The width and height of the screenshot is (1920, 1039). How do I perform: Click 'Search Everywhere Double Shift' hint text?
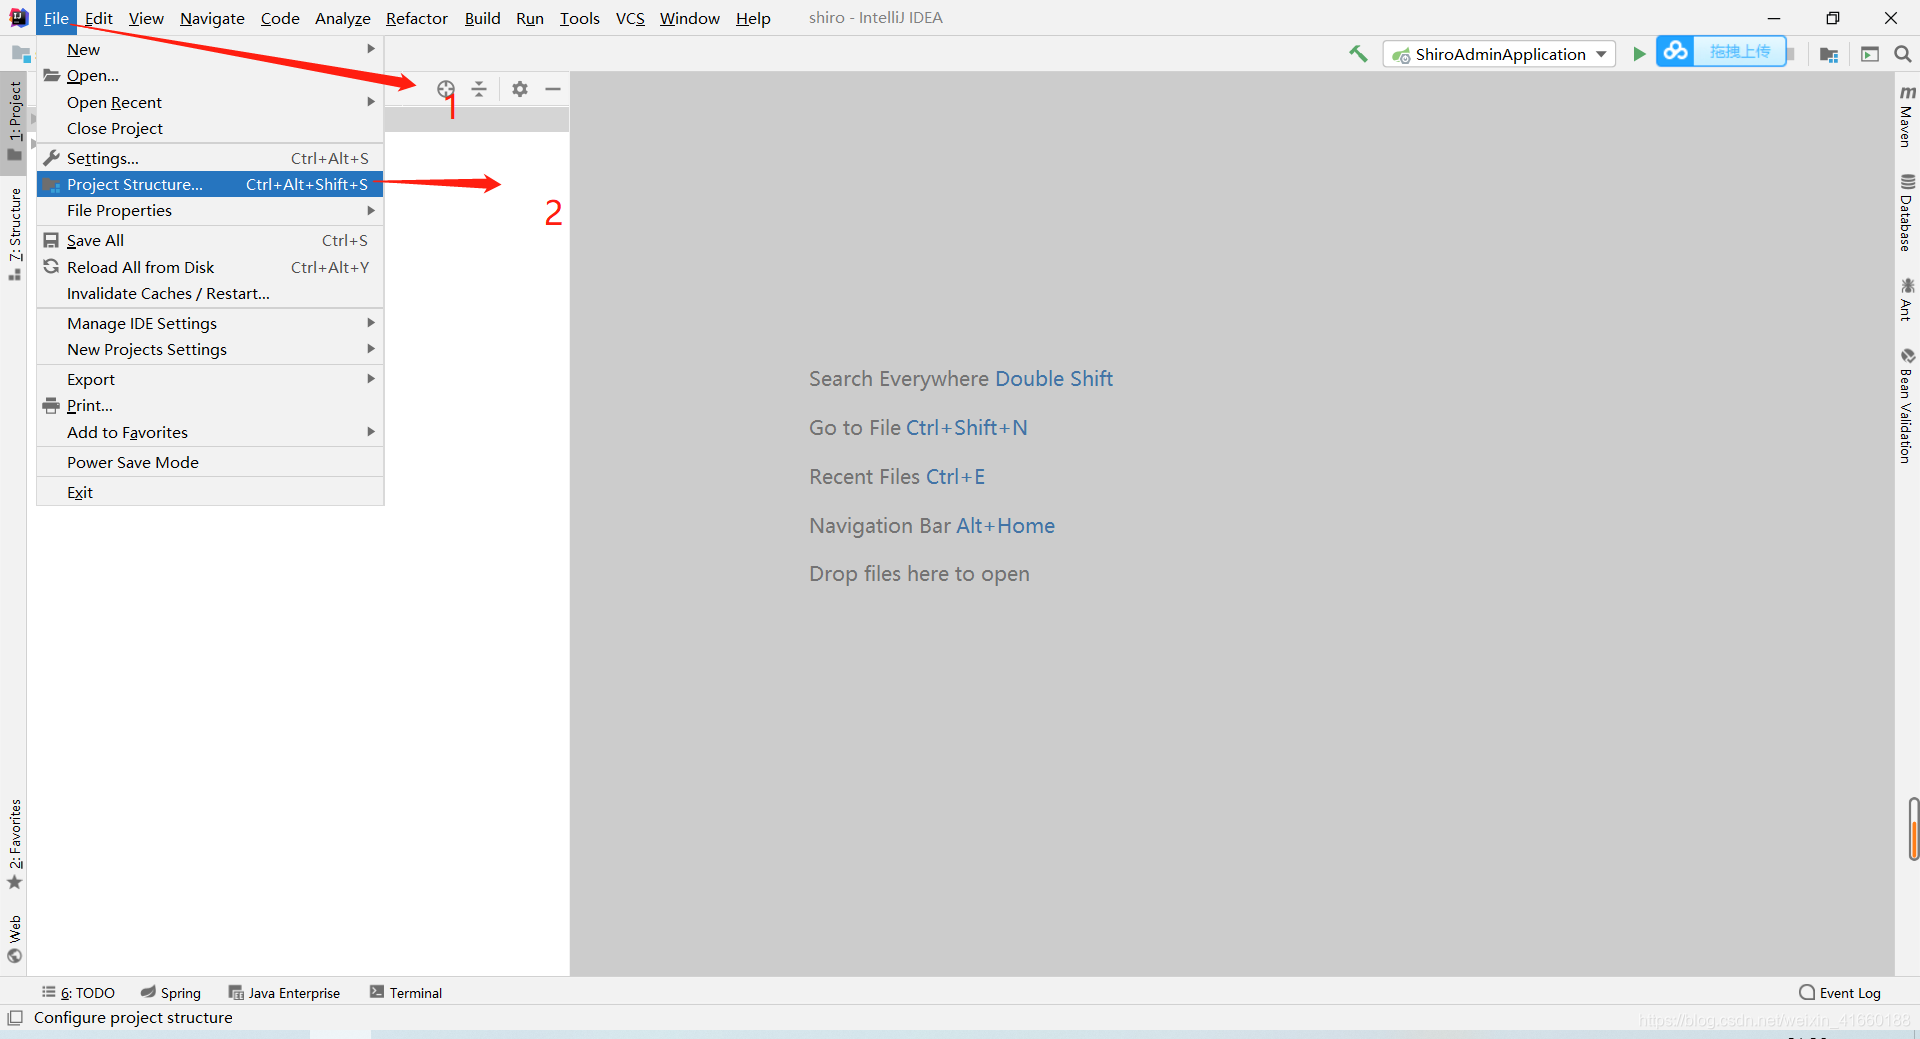pos(961,379)
